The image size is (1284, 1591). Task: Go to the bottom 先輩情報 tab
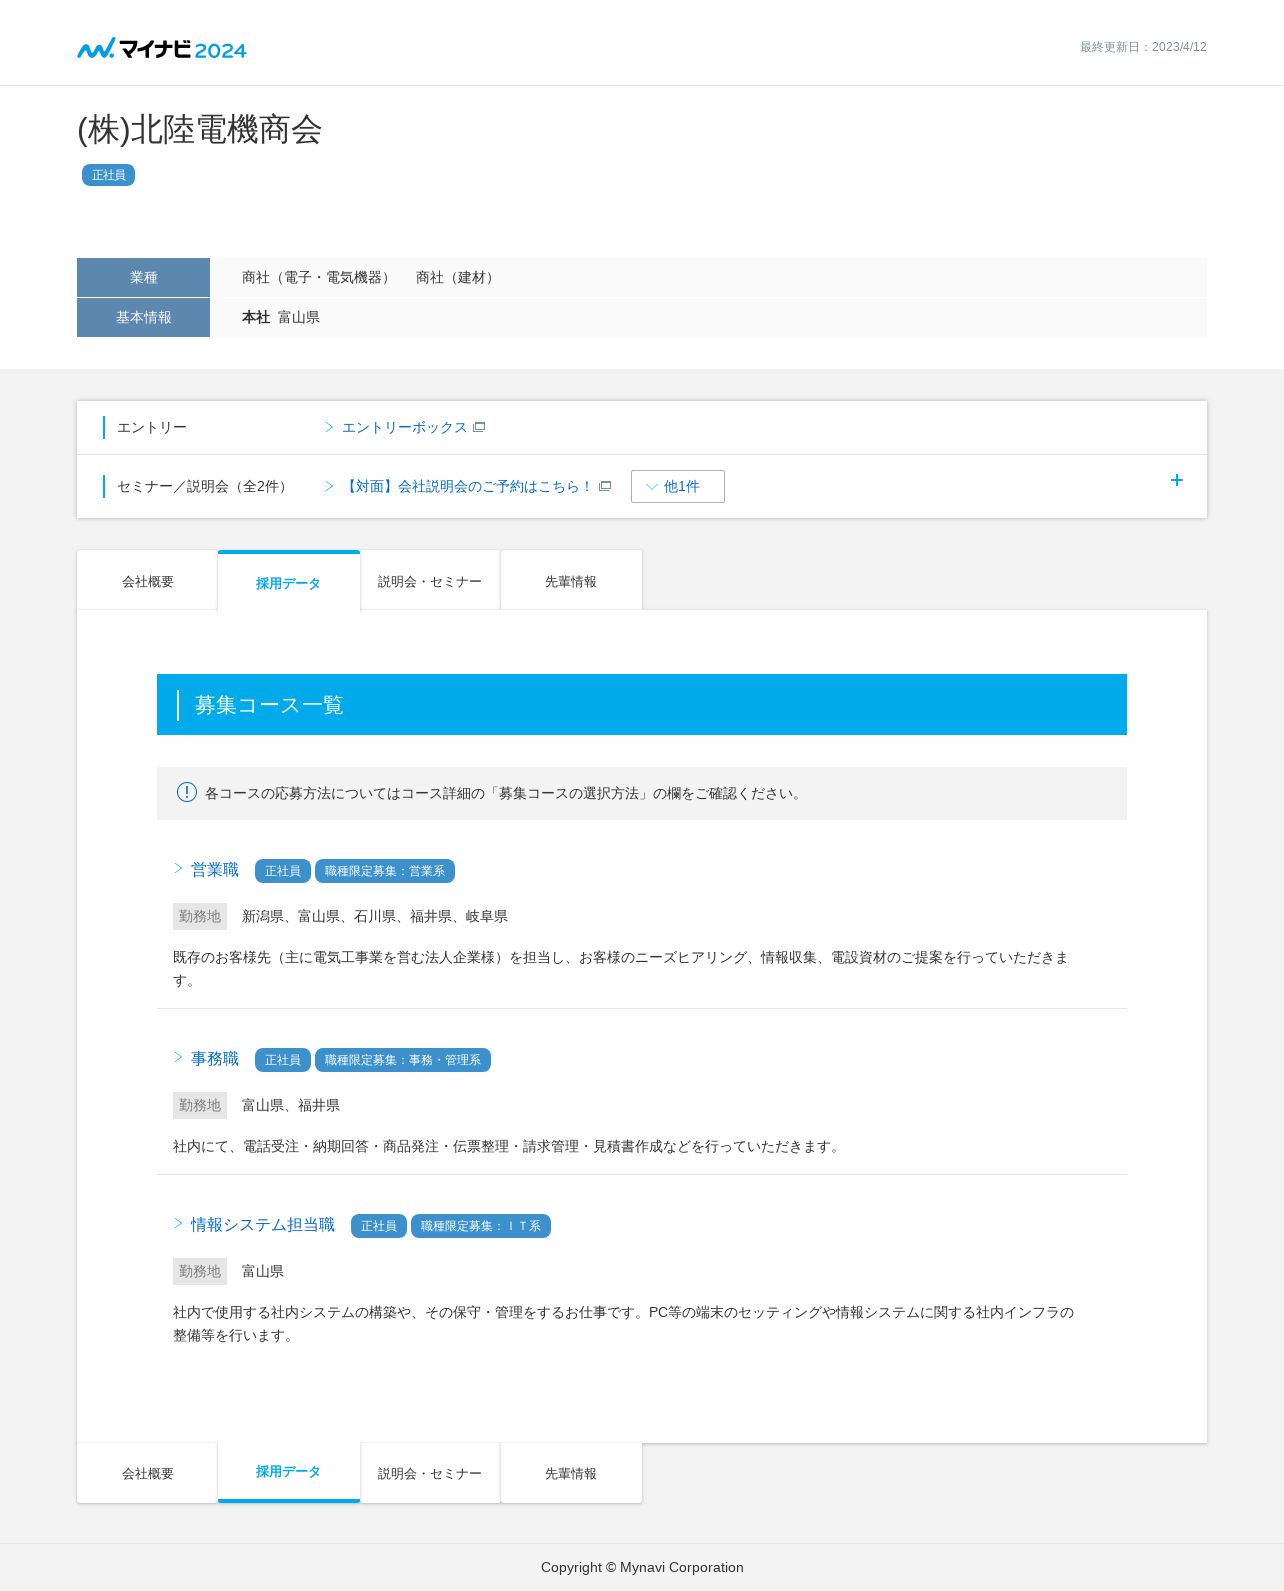(x=571, y=1473)
